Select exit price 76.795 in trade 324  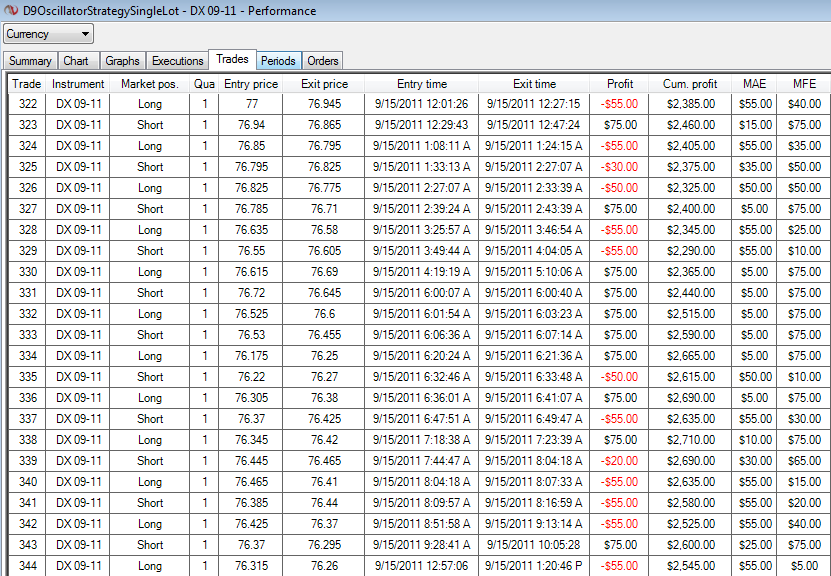click(324, 146)
